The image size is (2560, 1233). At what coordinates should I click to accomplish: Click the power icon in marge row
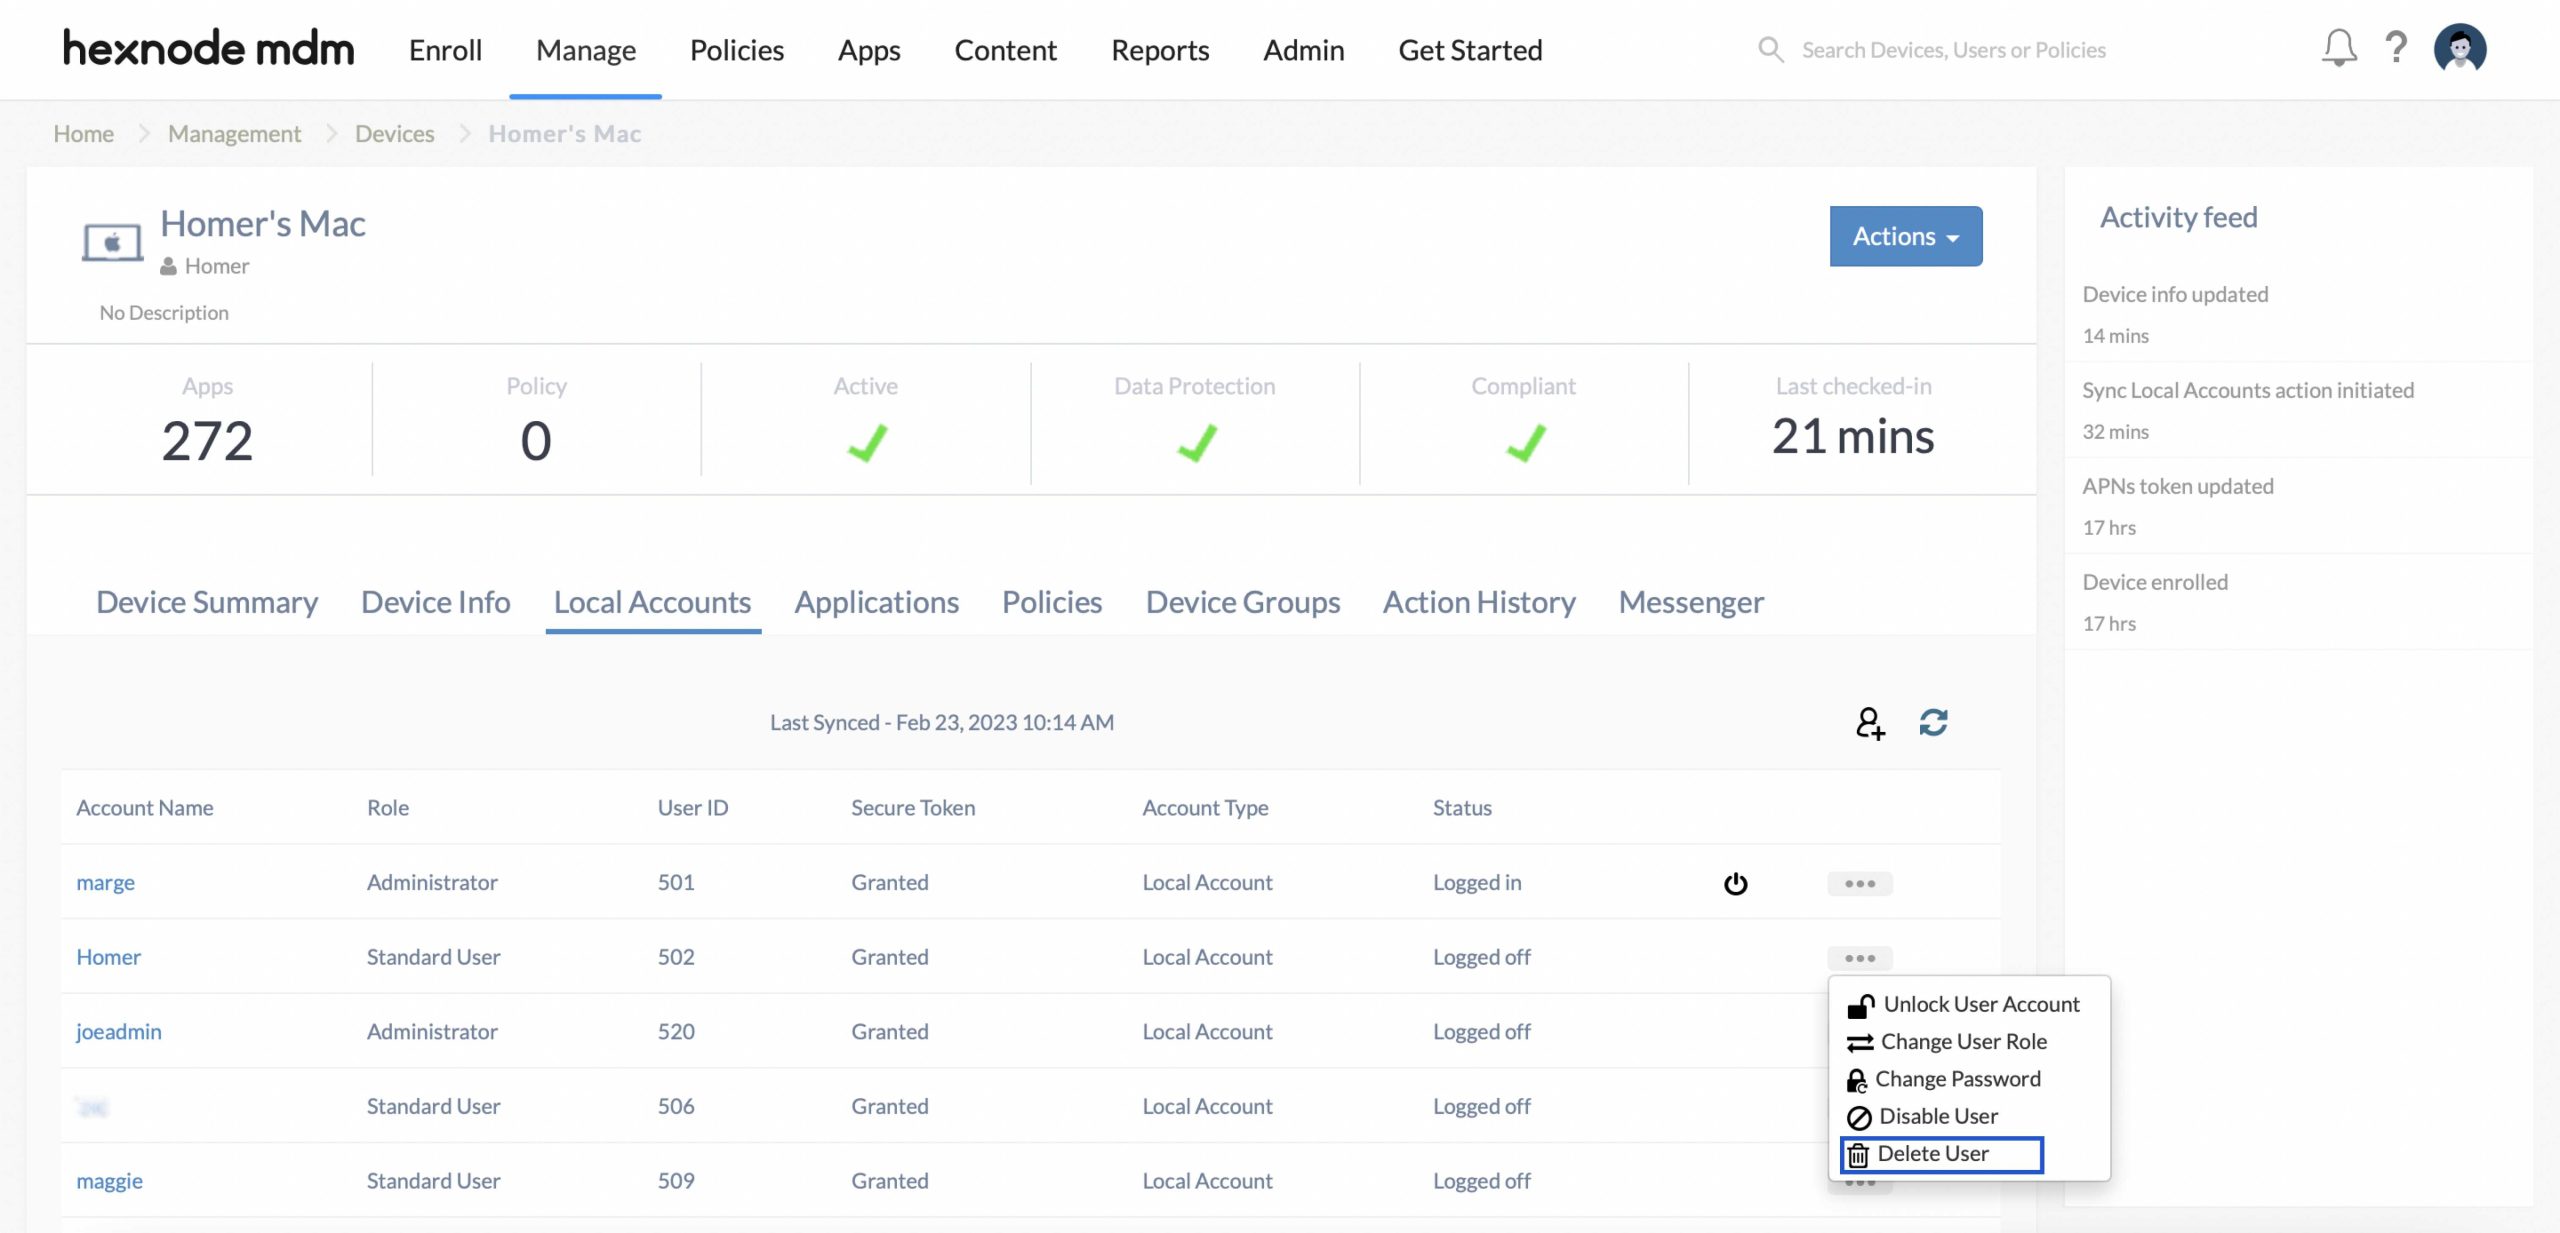coord(1735,883)
